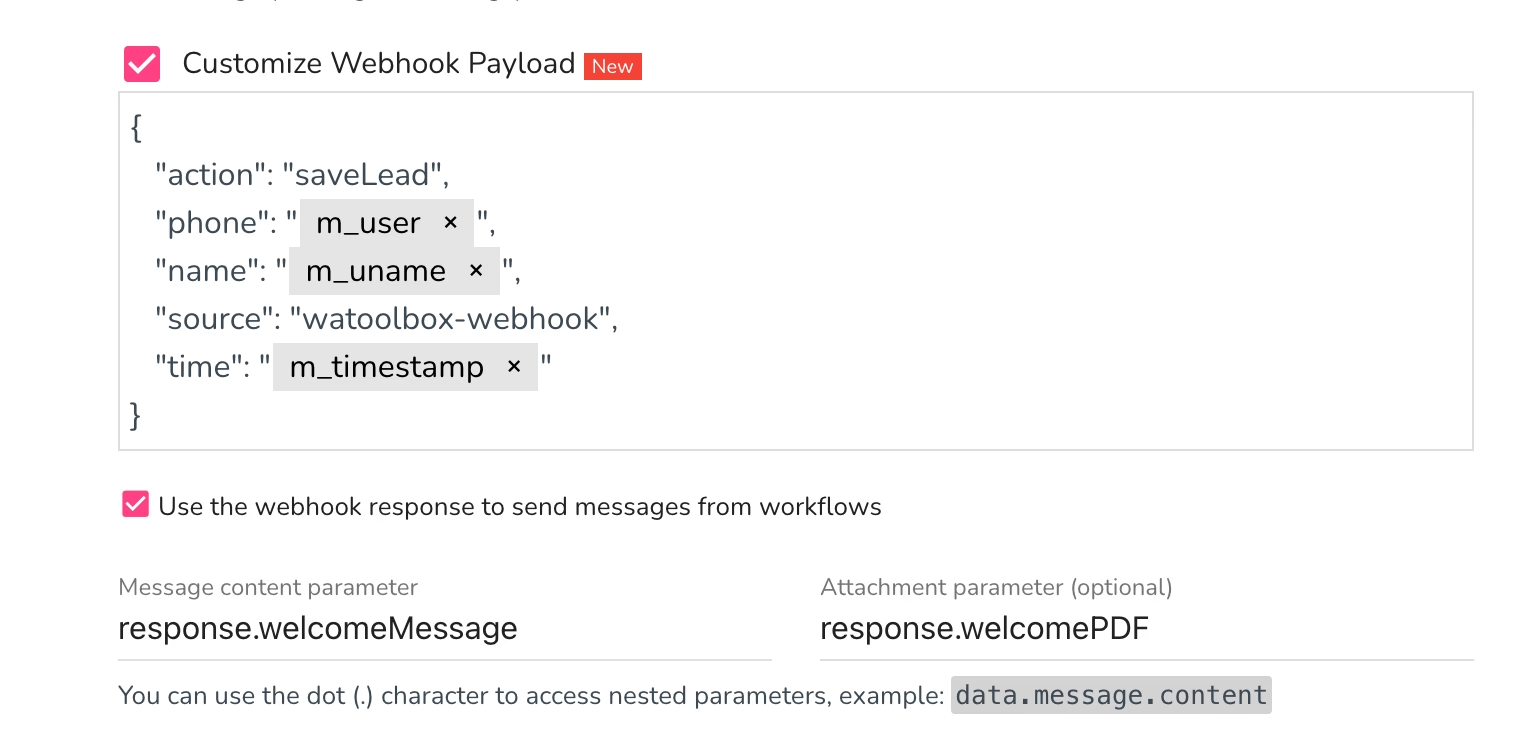Click the "Use the webhook response" label text
1524x756 pixels.
click(x=520, y=506)
